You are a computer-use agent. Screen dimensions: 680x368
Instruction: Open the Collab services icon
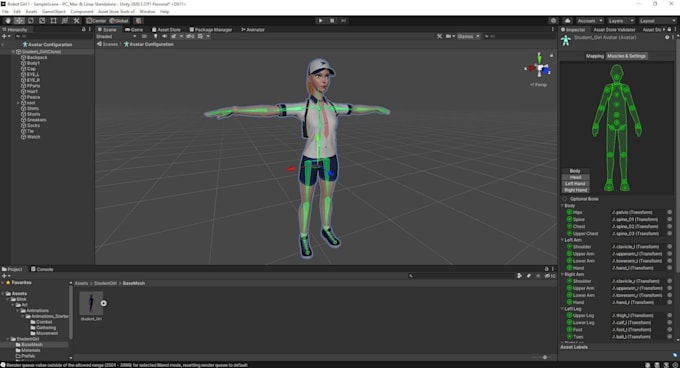553,21
